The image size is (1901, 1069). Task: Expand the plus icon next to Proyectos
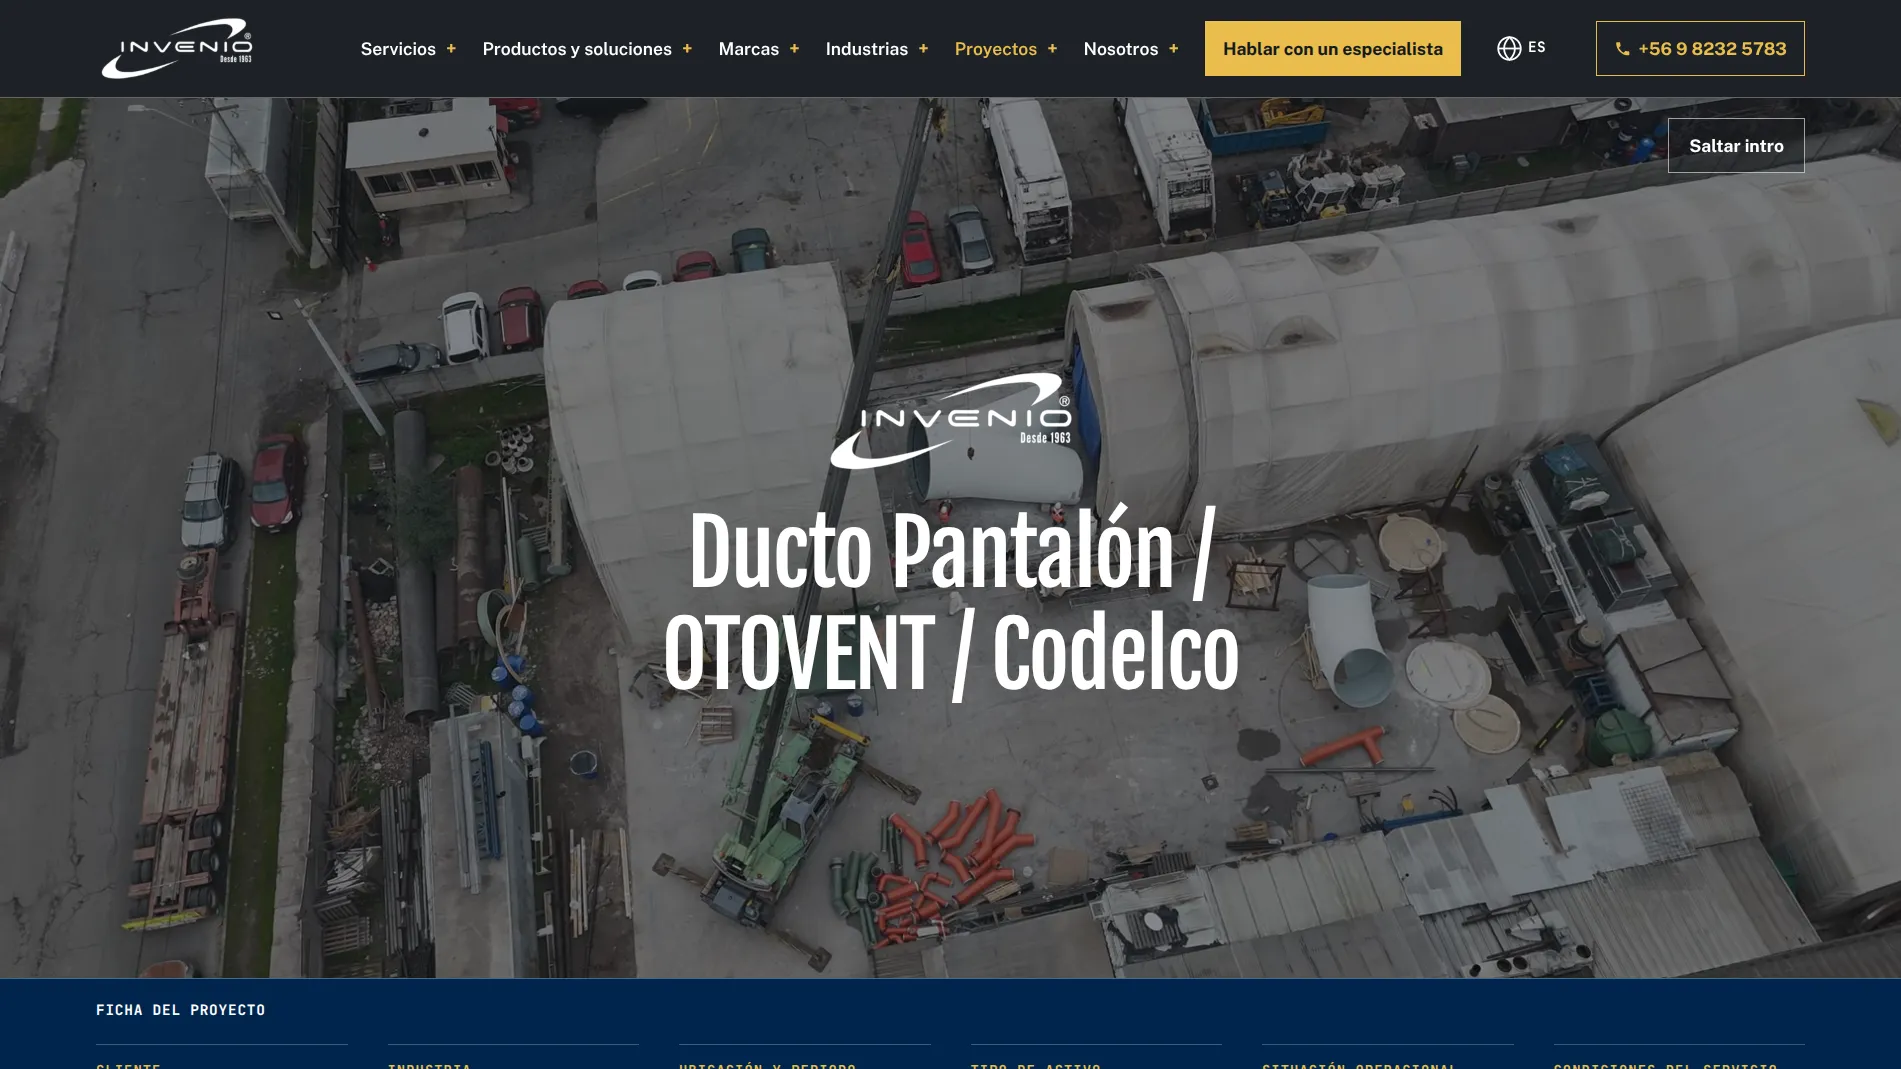tap(1052, 49)
